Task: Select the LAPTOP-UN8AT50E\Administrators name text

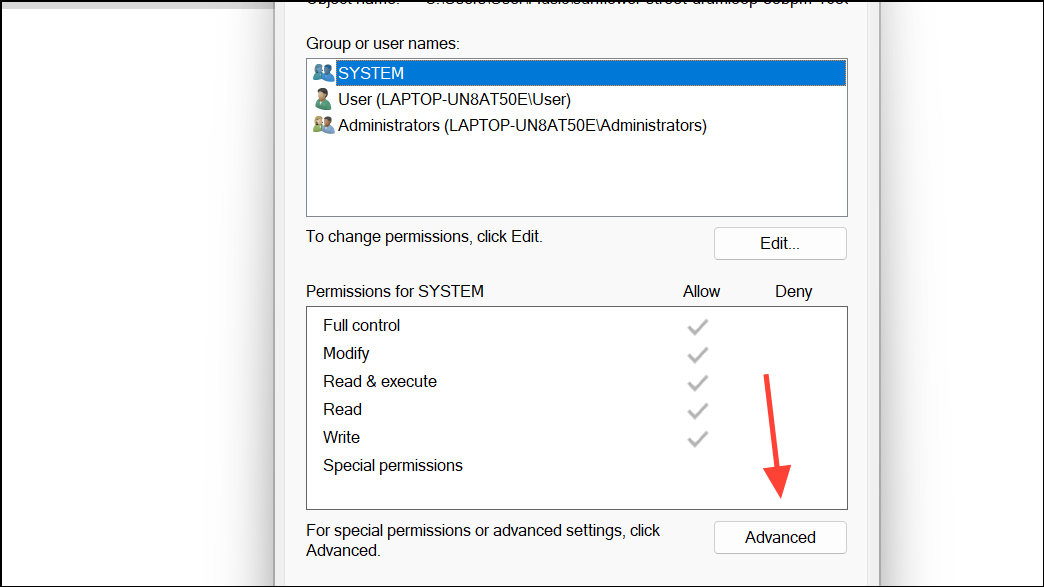Action: tap(522, 125)
